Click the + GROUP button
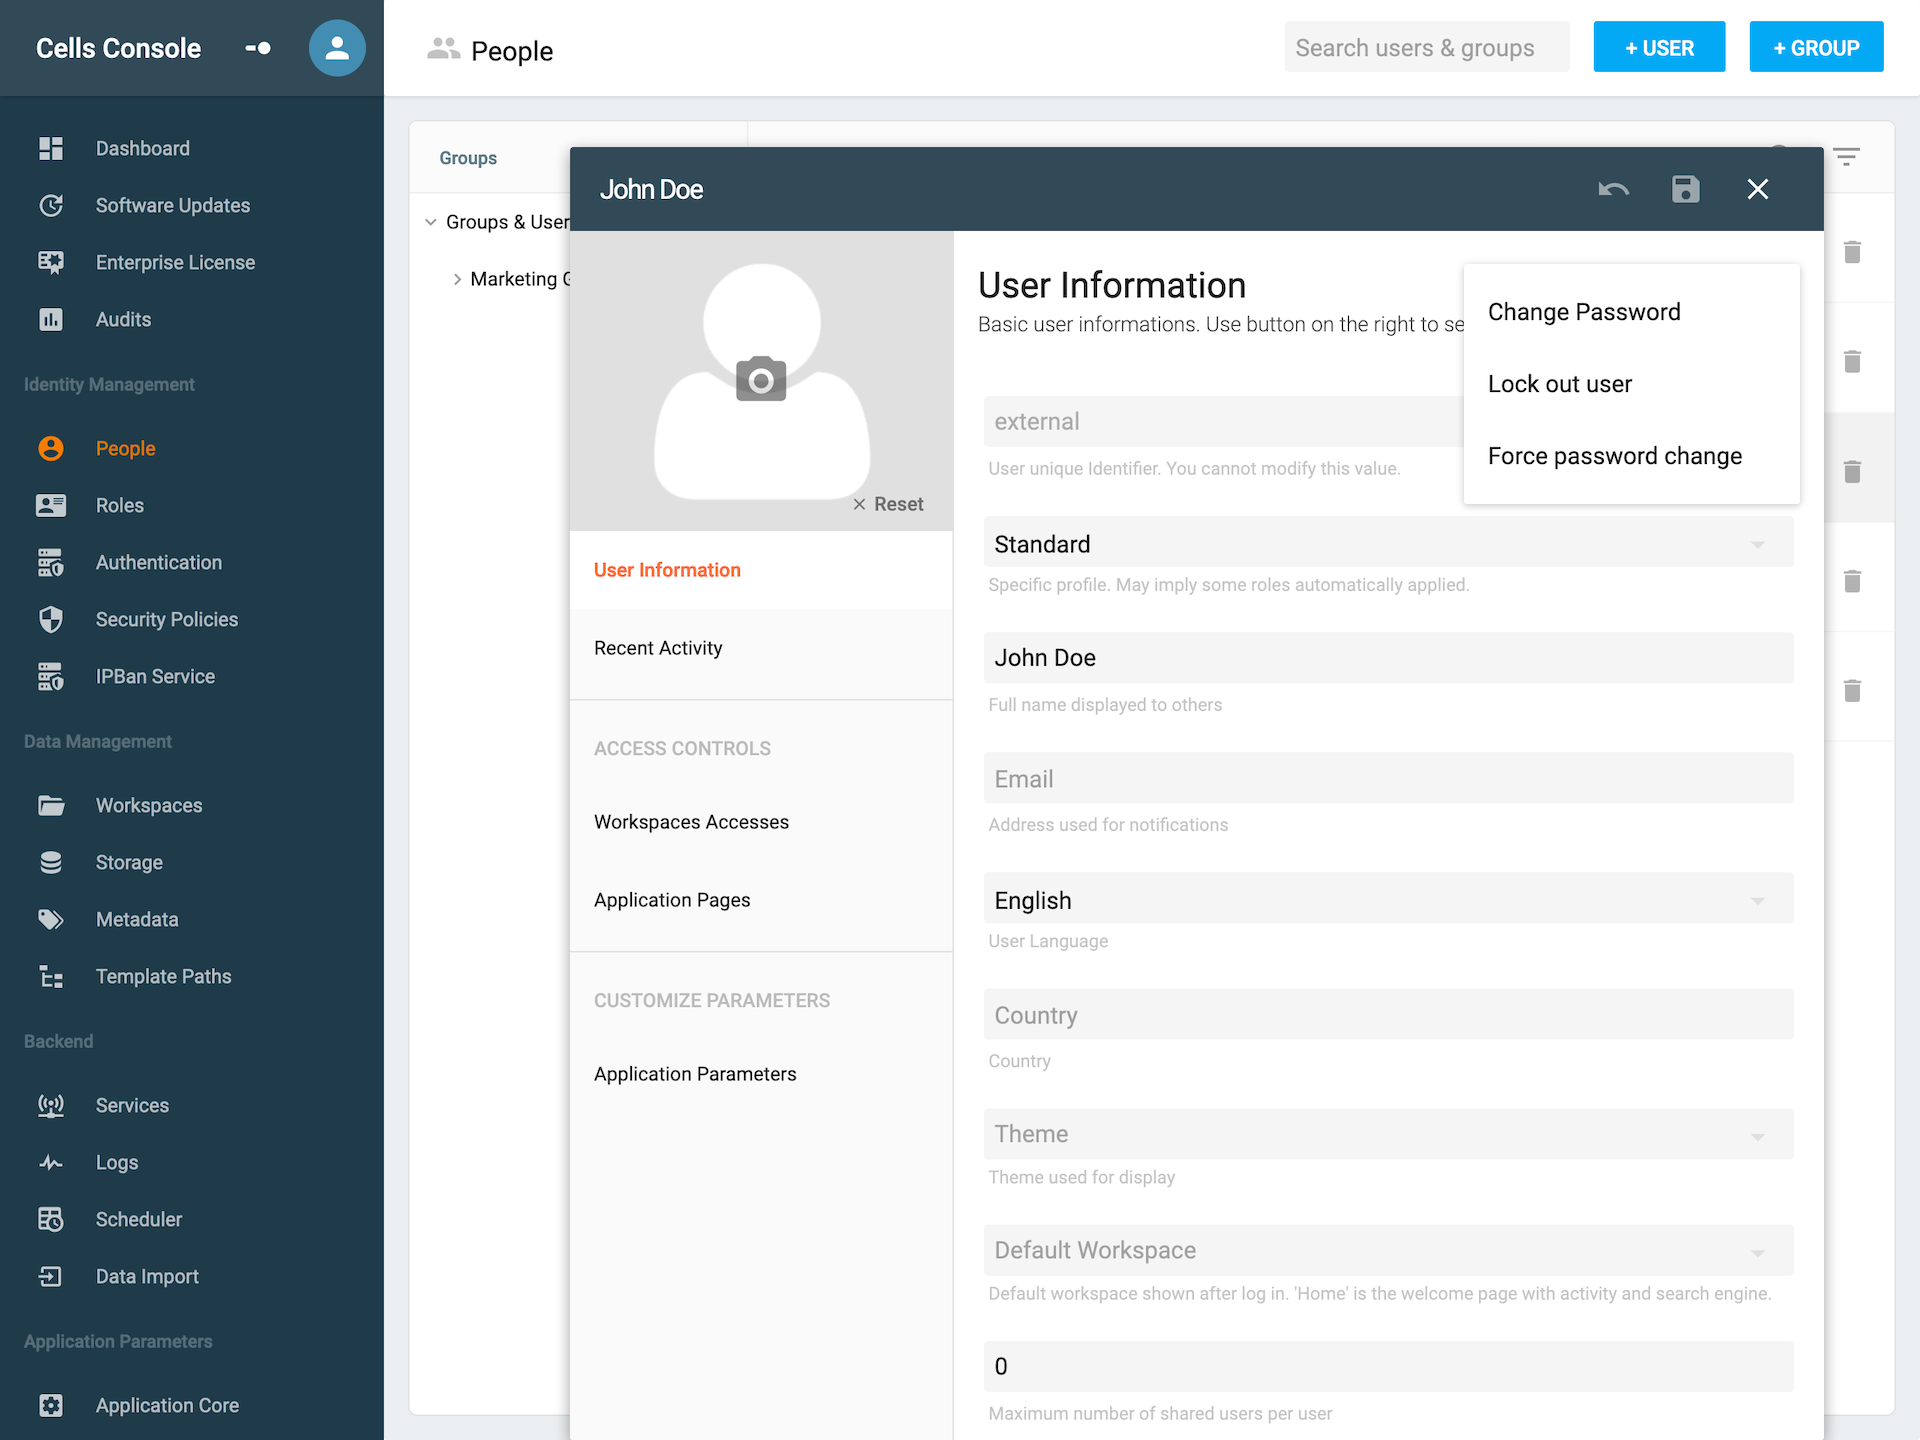 [1816, 47]
